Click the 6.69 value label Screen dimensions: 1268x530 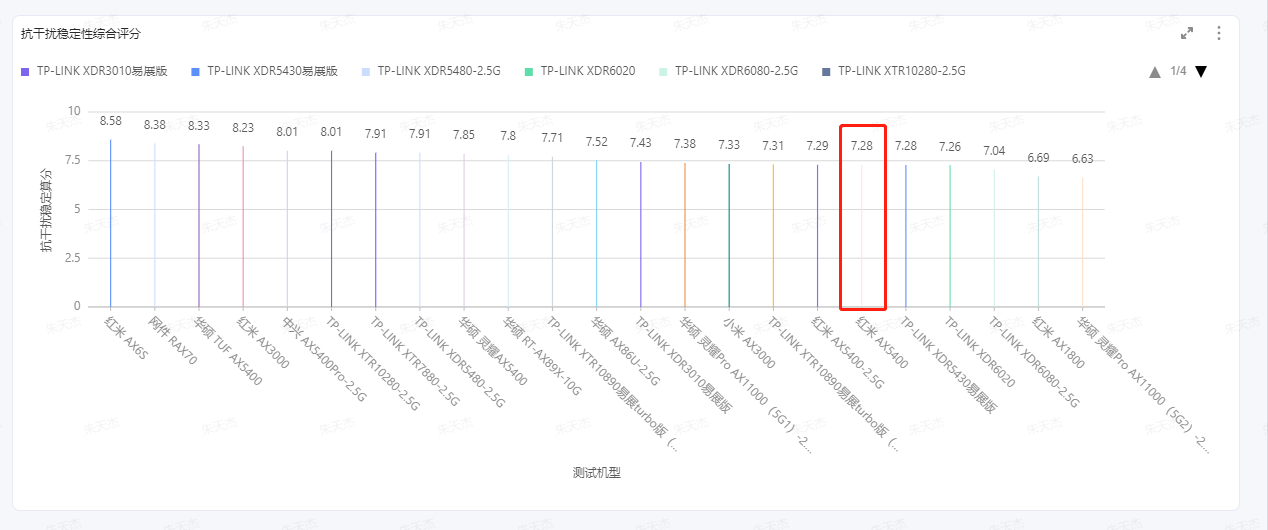[1038, 158]
